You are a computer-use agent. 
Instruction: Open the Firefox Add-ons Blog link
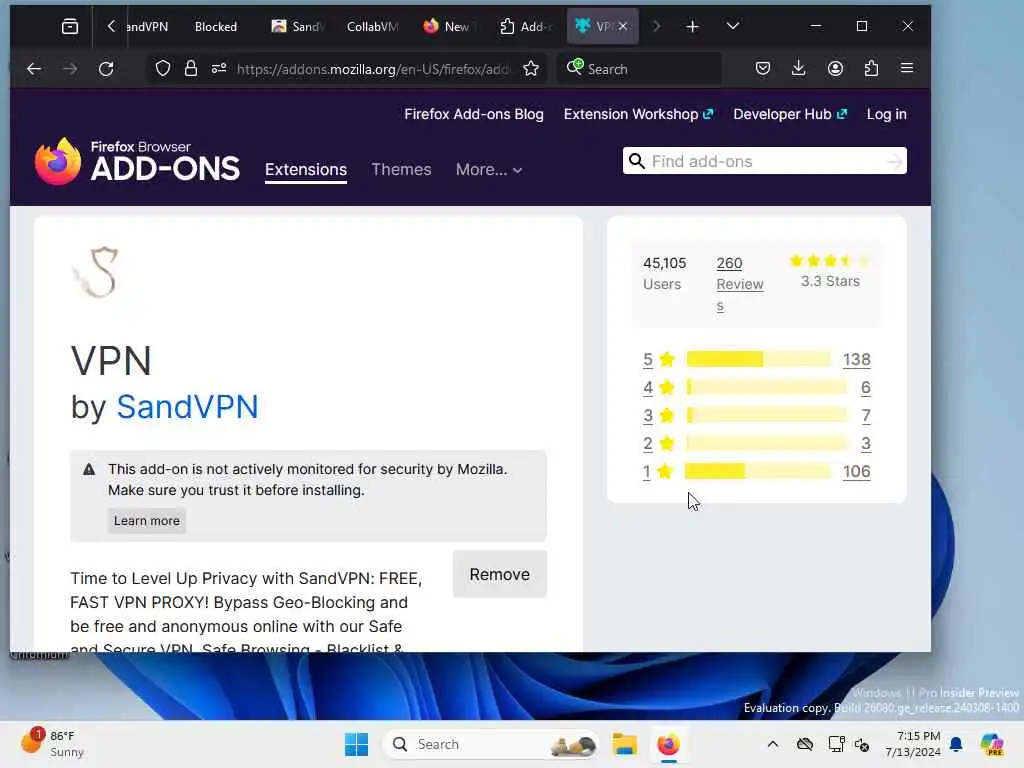(x=473, y=114)
